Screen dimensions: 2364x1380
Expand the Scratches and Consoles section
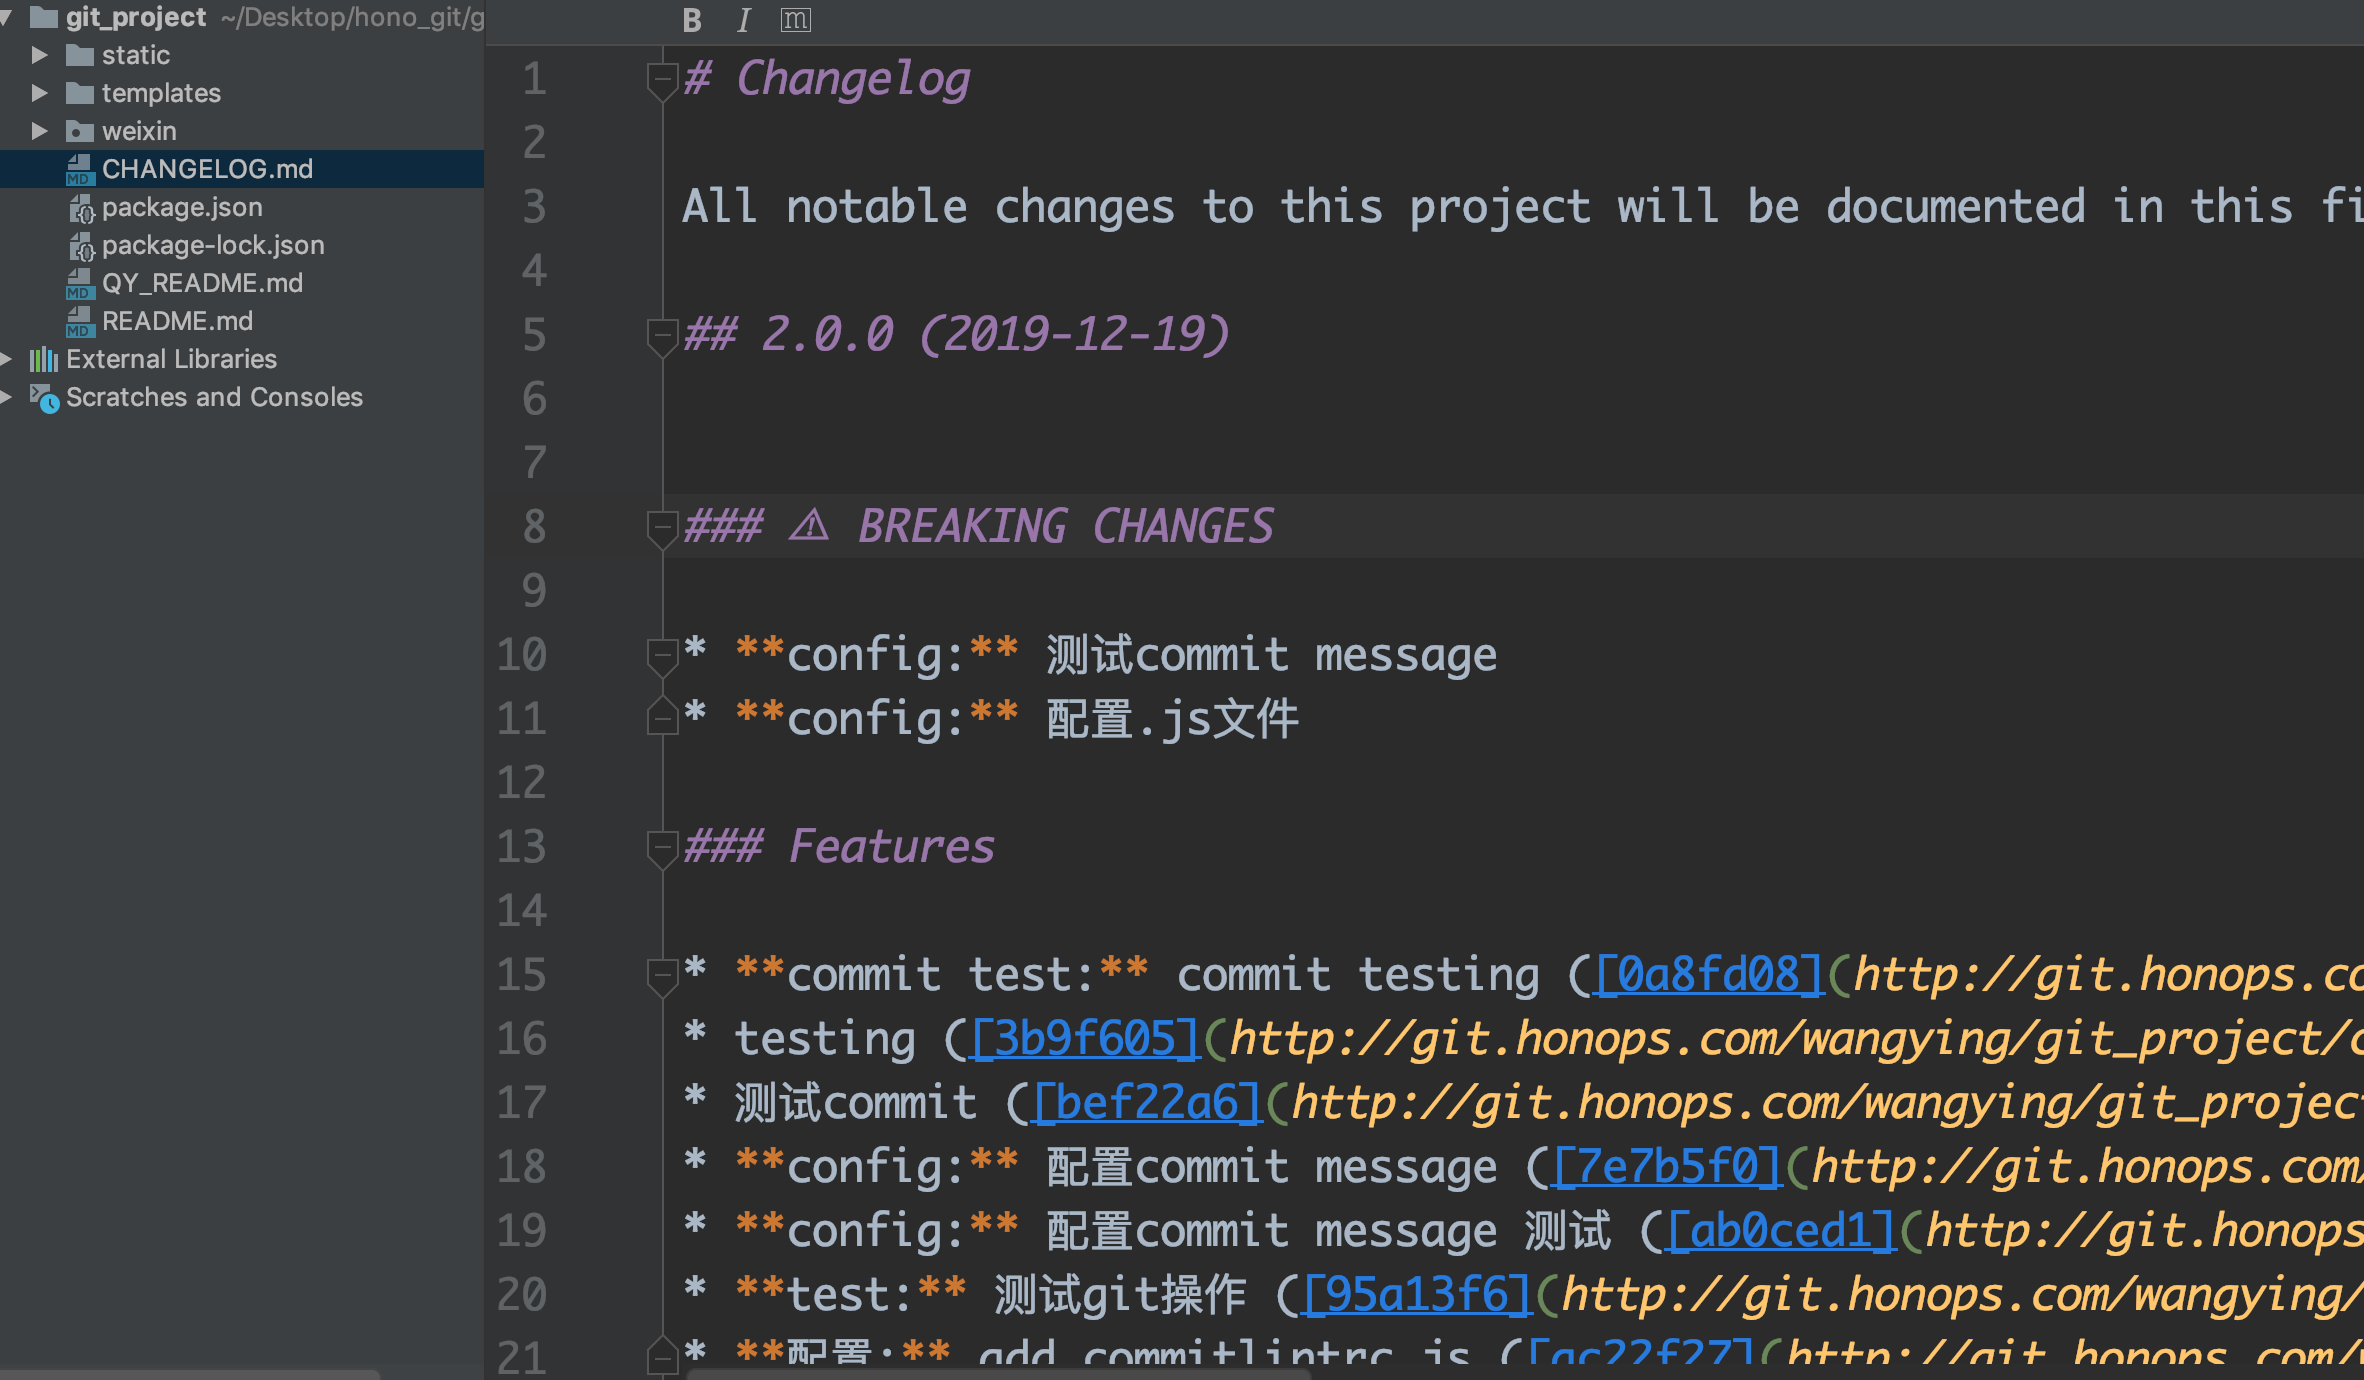[13, 398]
